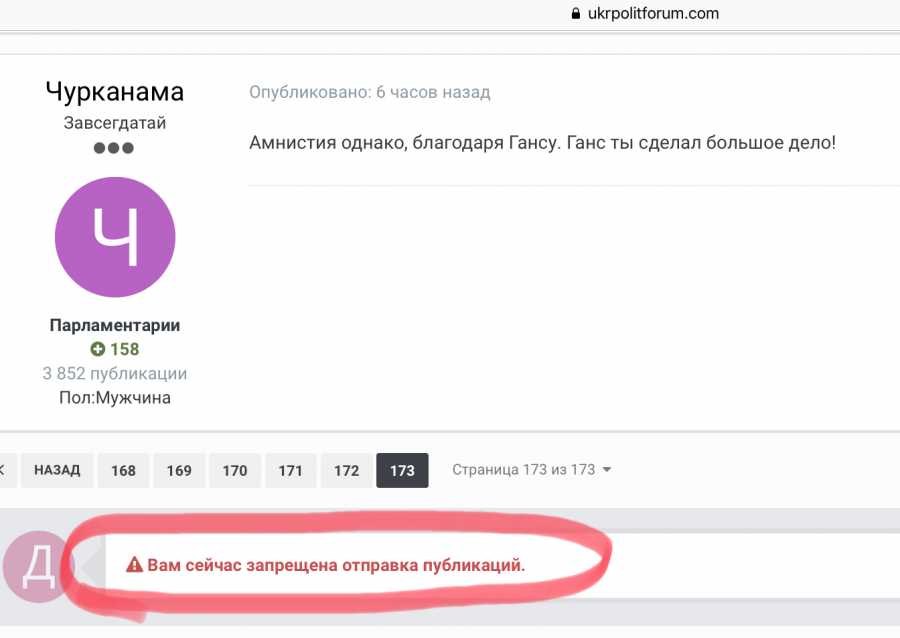Screen dimensions: 900x638
Task: Open the Страница 173 из 173 dropdown
Action: tap(531, 469)
